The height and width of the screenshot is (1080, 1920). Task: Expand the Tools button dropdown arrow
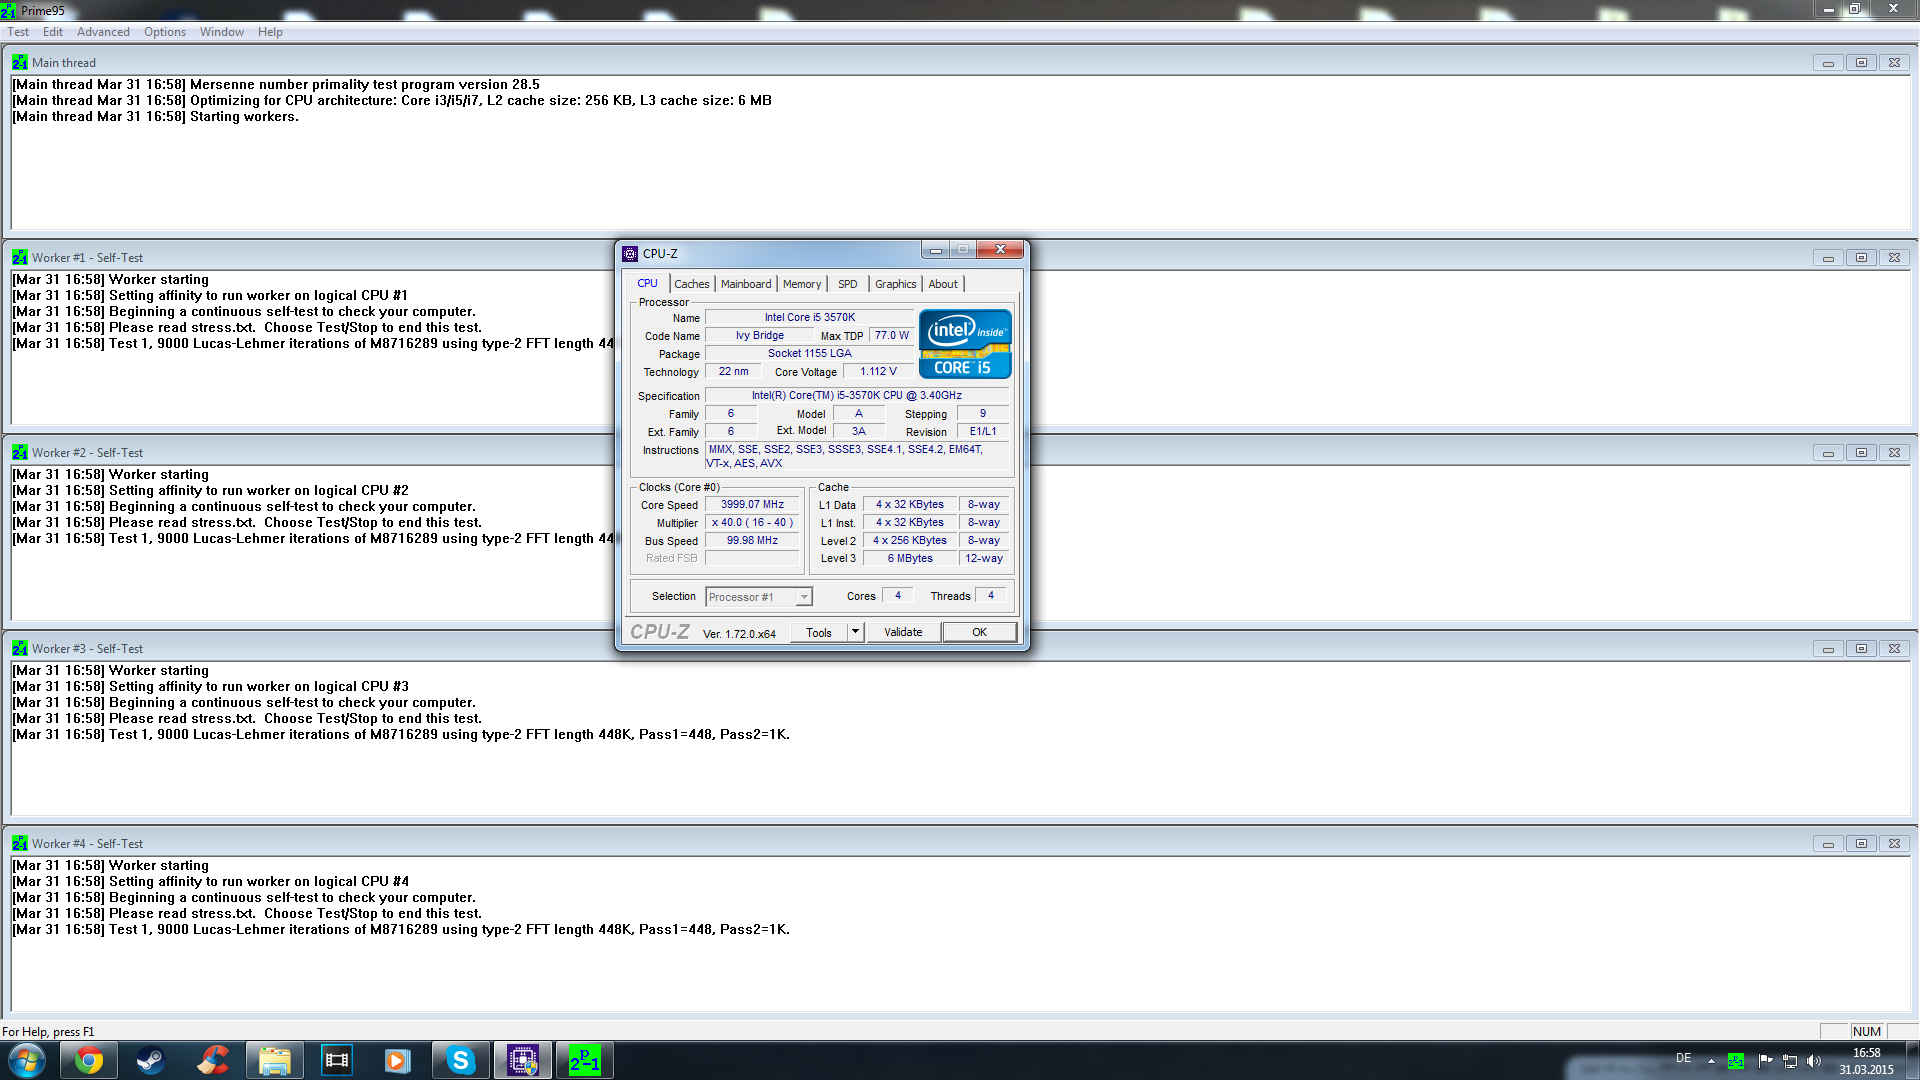[855, 632]
